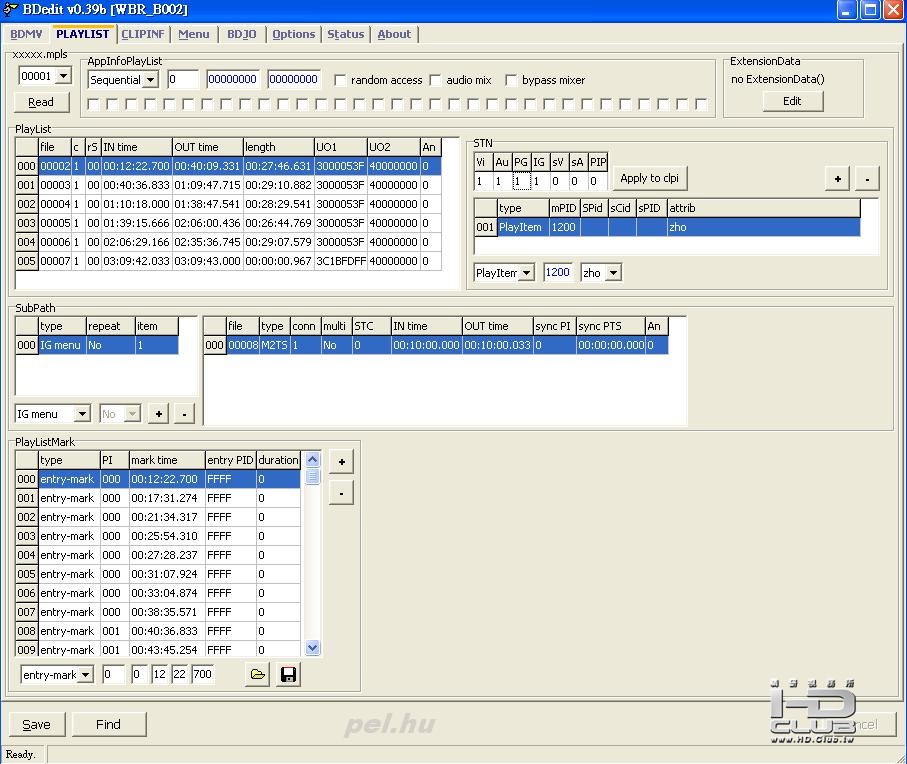Click the open folder icon under PlayListMark

tap(258, 675)
